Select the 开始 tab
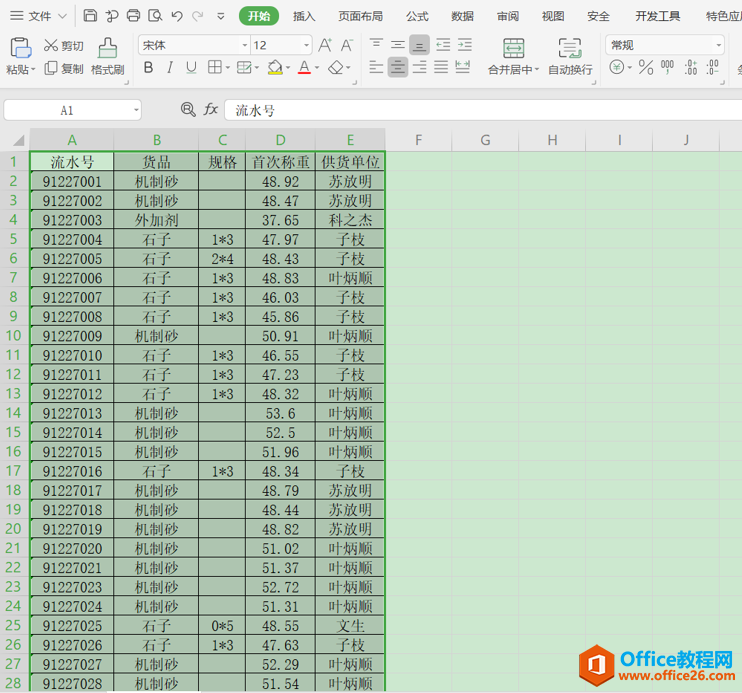 259,16
